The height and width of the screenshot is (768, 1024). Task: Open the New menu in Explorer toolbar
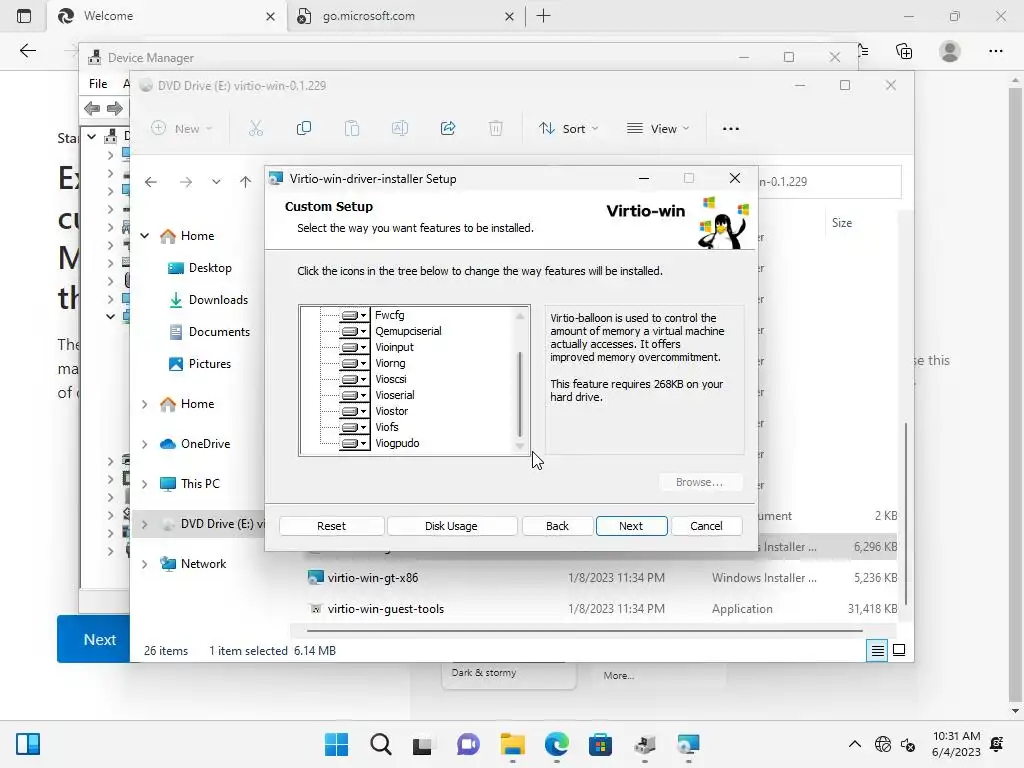182,129
